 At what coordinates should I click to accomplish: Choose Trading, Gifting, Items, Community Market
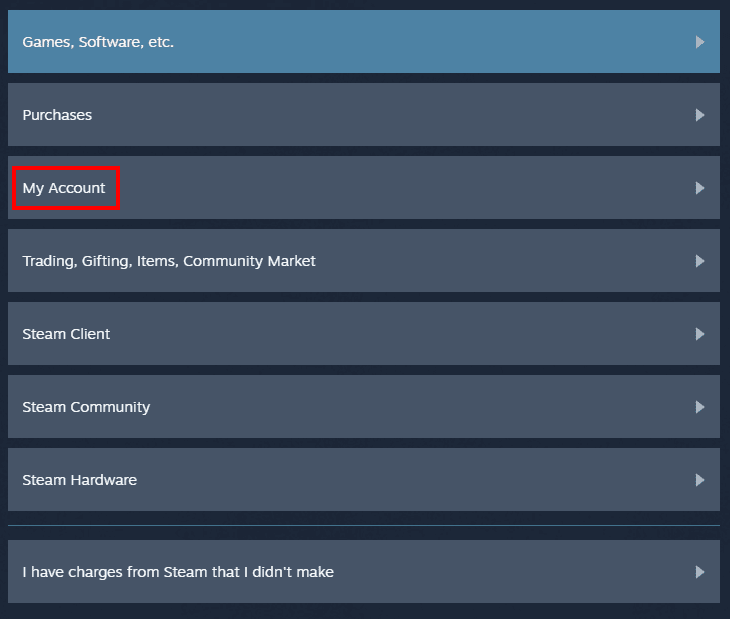pyautogui.click(x=169, y=261)
